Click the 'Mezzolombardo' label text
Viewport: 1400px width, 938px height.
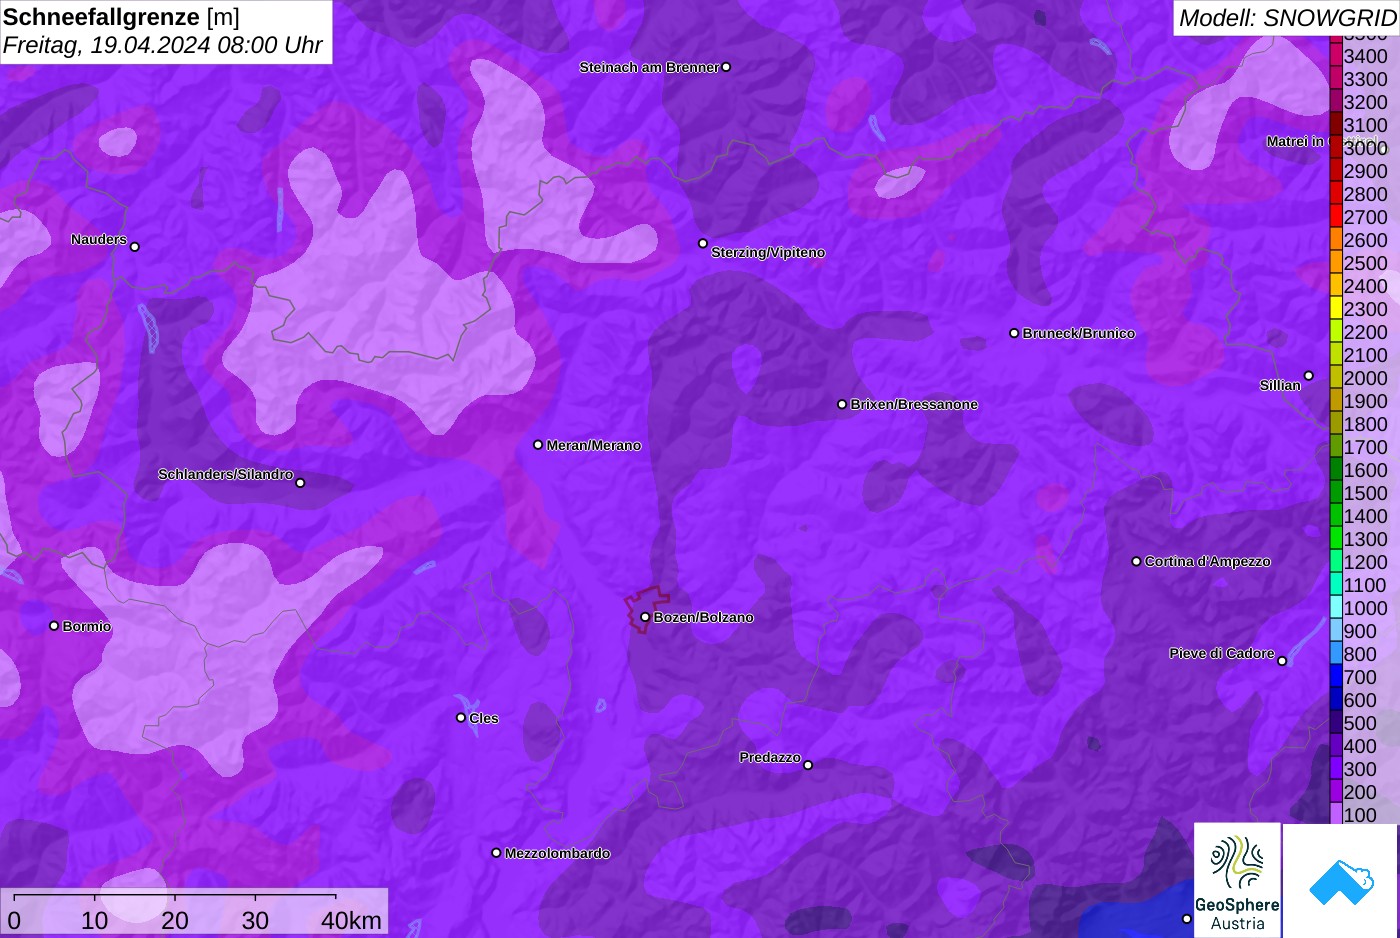click(558, 853)
